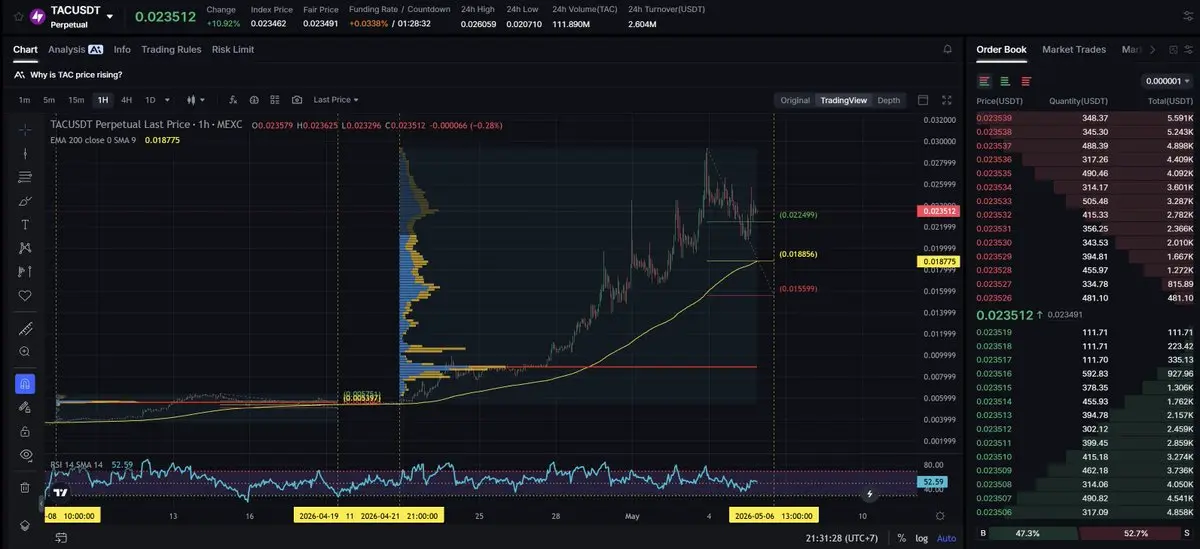Select the trend line drawing tool

(x=25, y=154)
